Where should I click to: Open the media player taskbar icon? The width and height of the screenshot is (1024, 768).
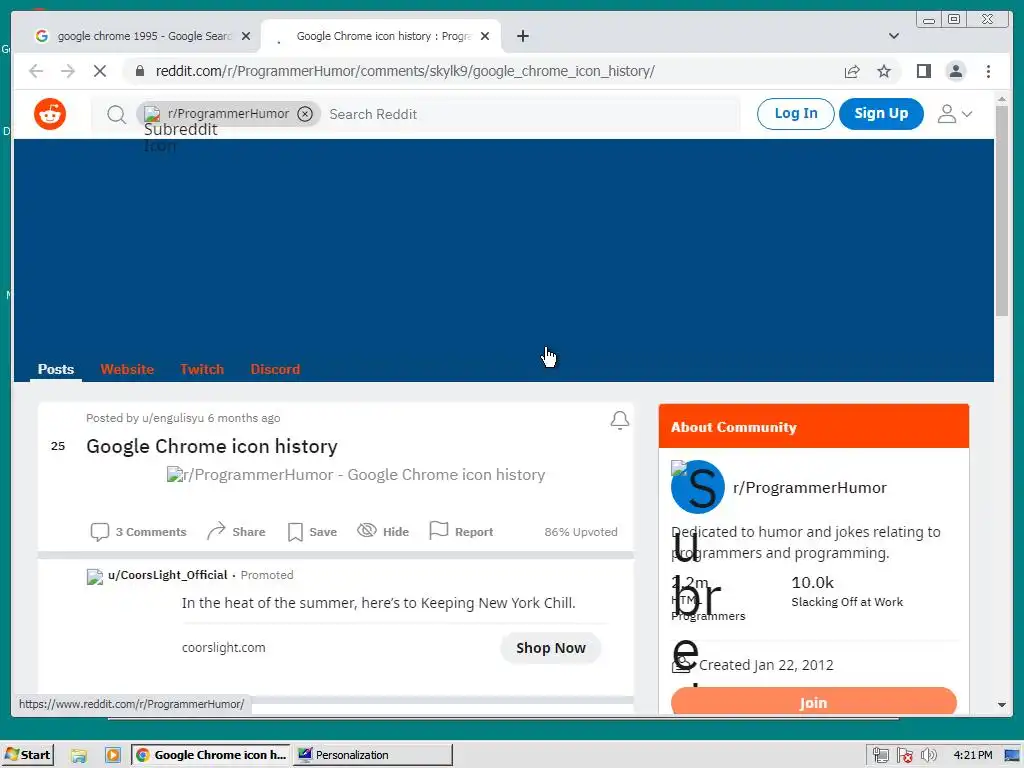112,756
